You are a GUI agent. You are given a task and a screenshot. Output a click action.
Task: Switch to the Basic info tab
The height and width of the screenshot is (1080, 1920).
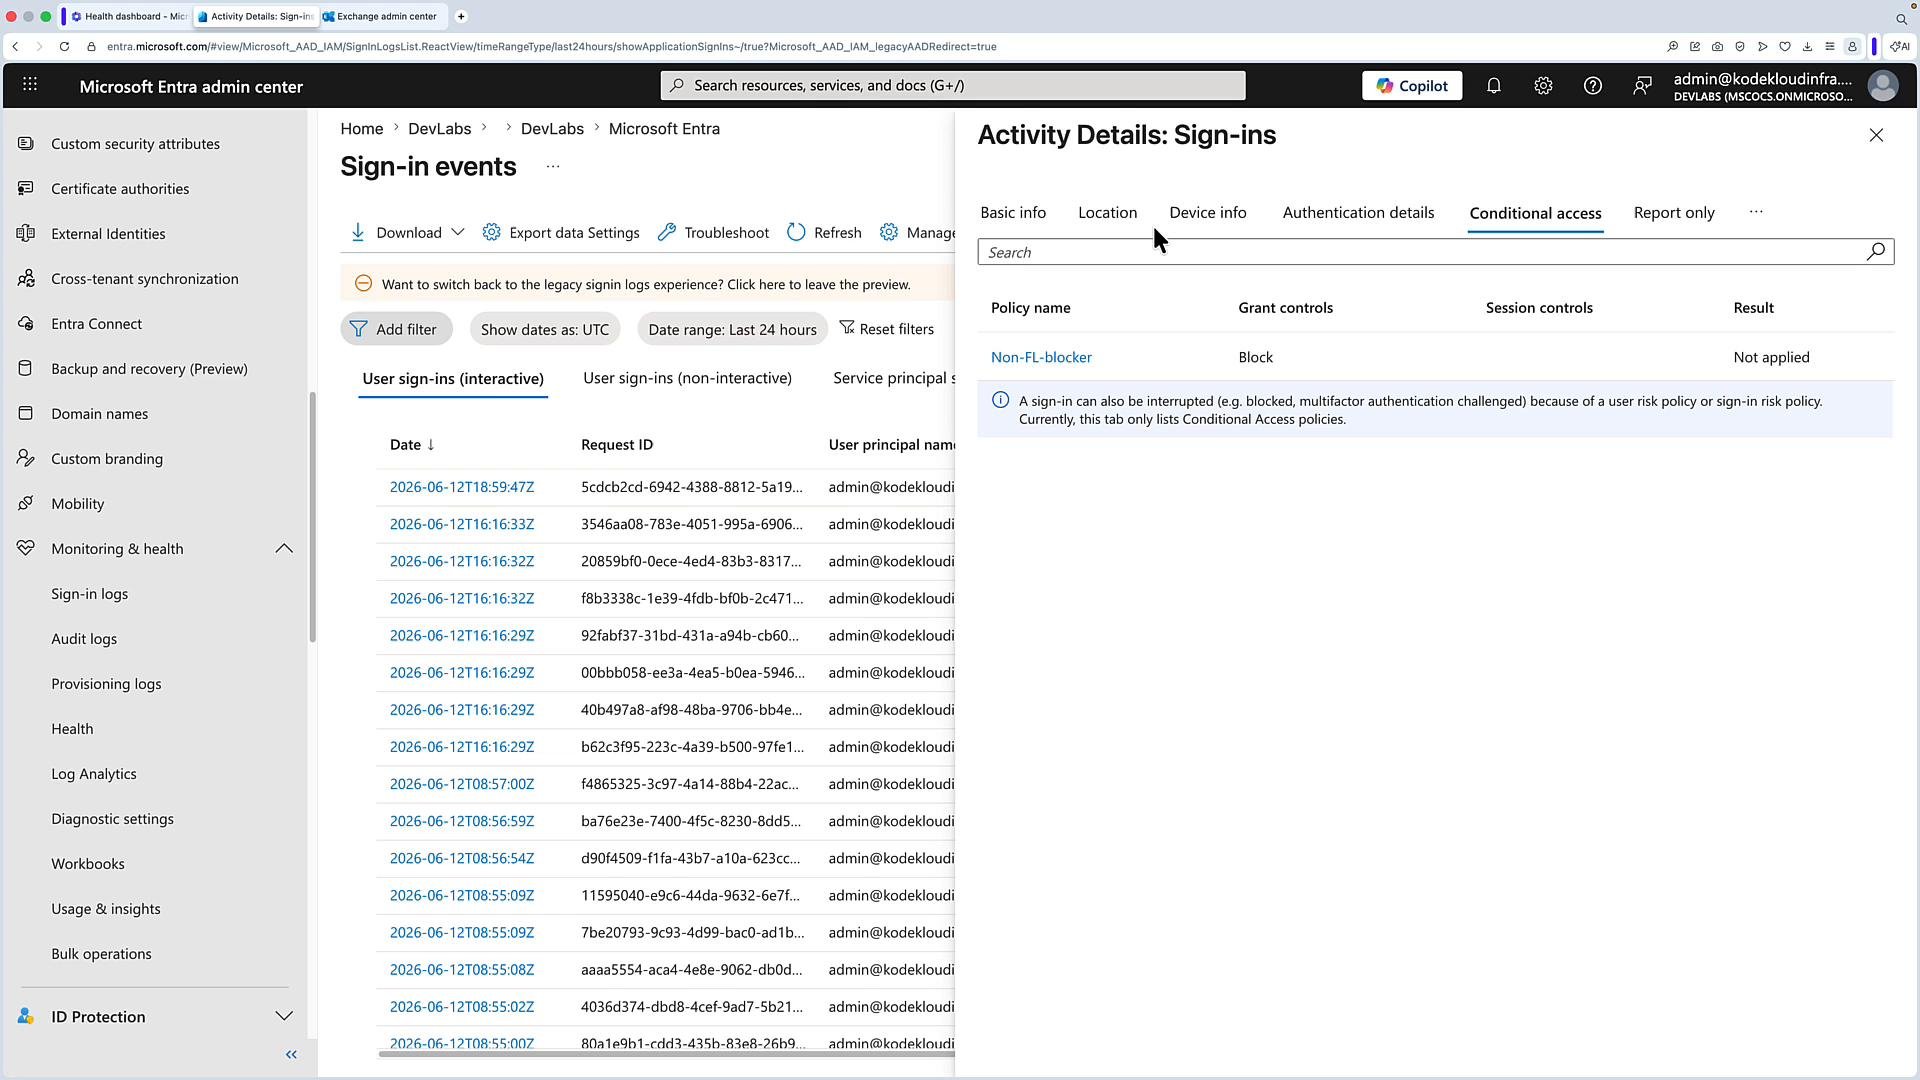[1013, 212]
